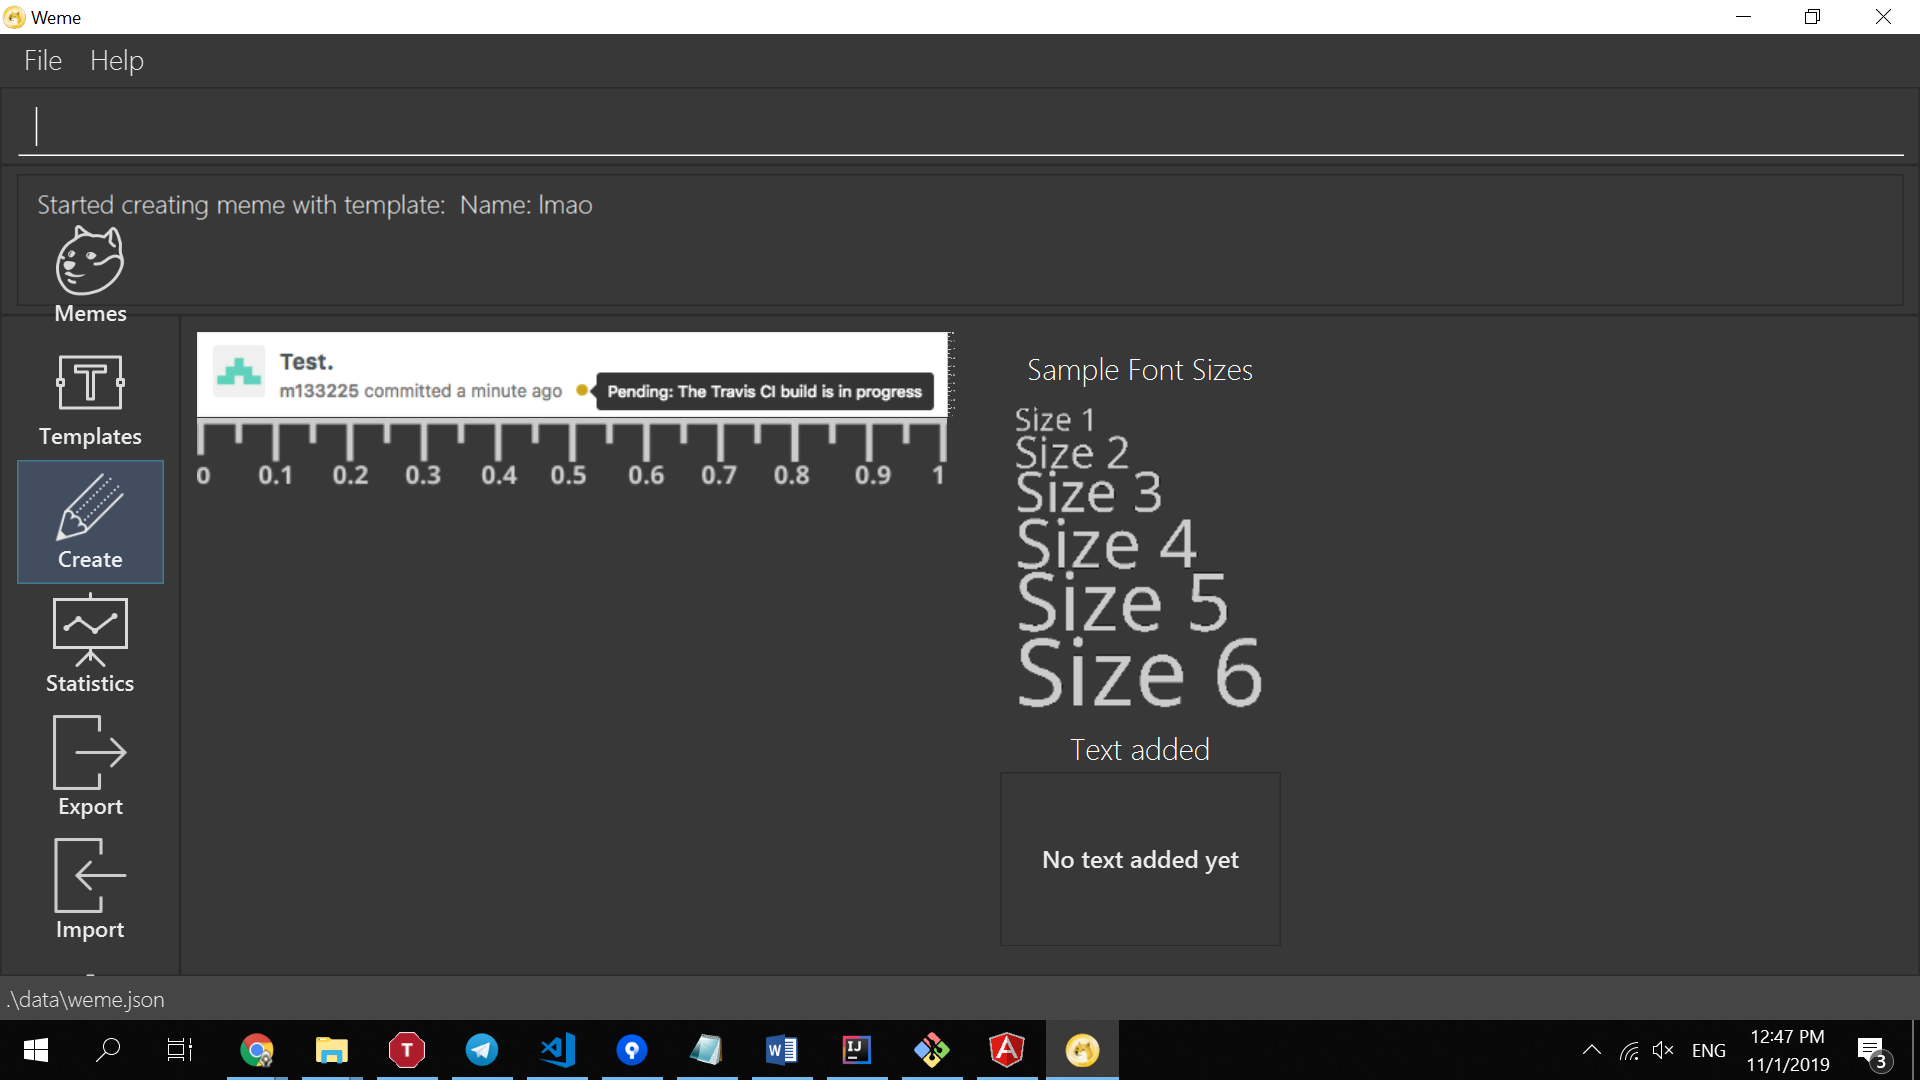Open the Help menu
Screen dimensions: 1920x1080
(x=117, y=61)
